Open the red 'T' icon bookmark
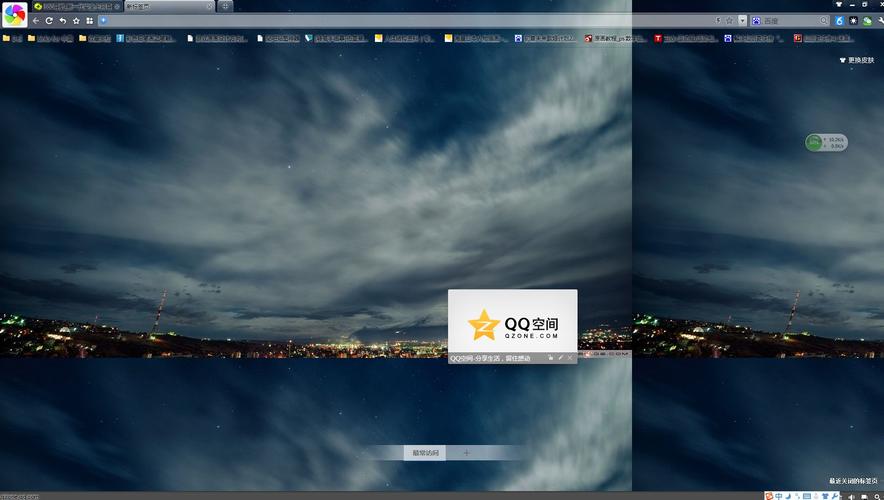Screen dimensions: 884x500 pyautogui.click(x=686, y=38)
